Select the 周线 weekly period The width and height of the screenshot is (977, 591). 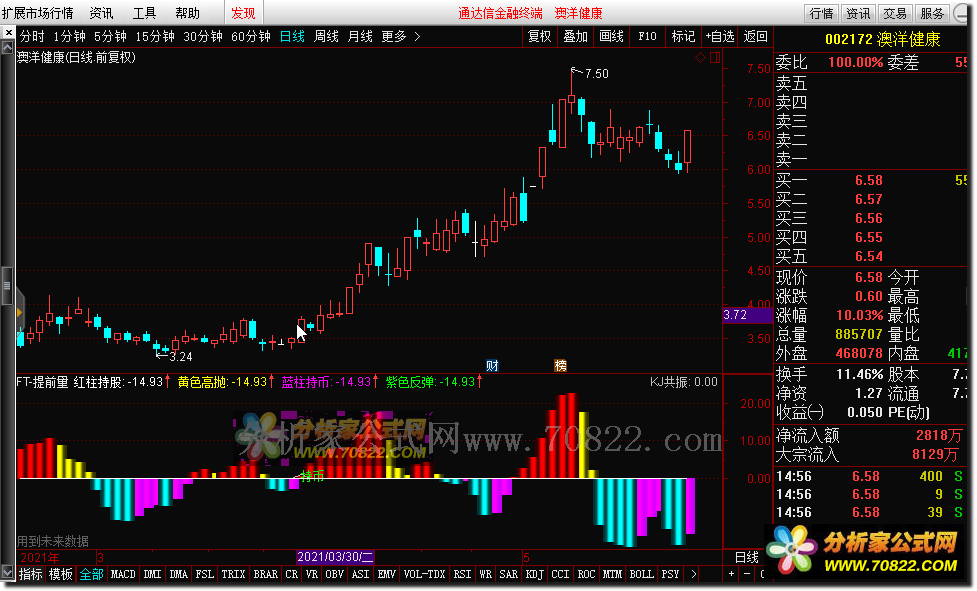click(326, 37)
